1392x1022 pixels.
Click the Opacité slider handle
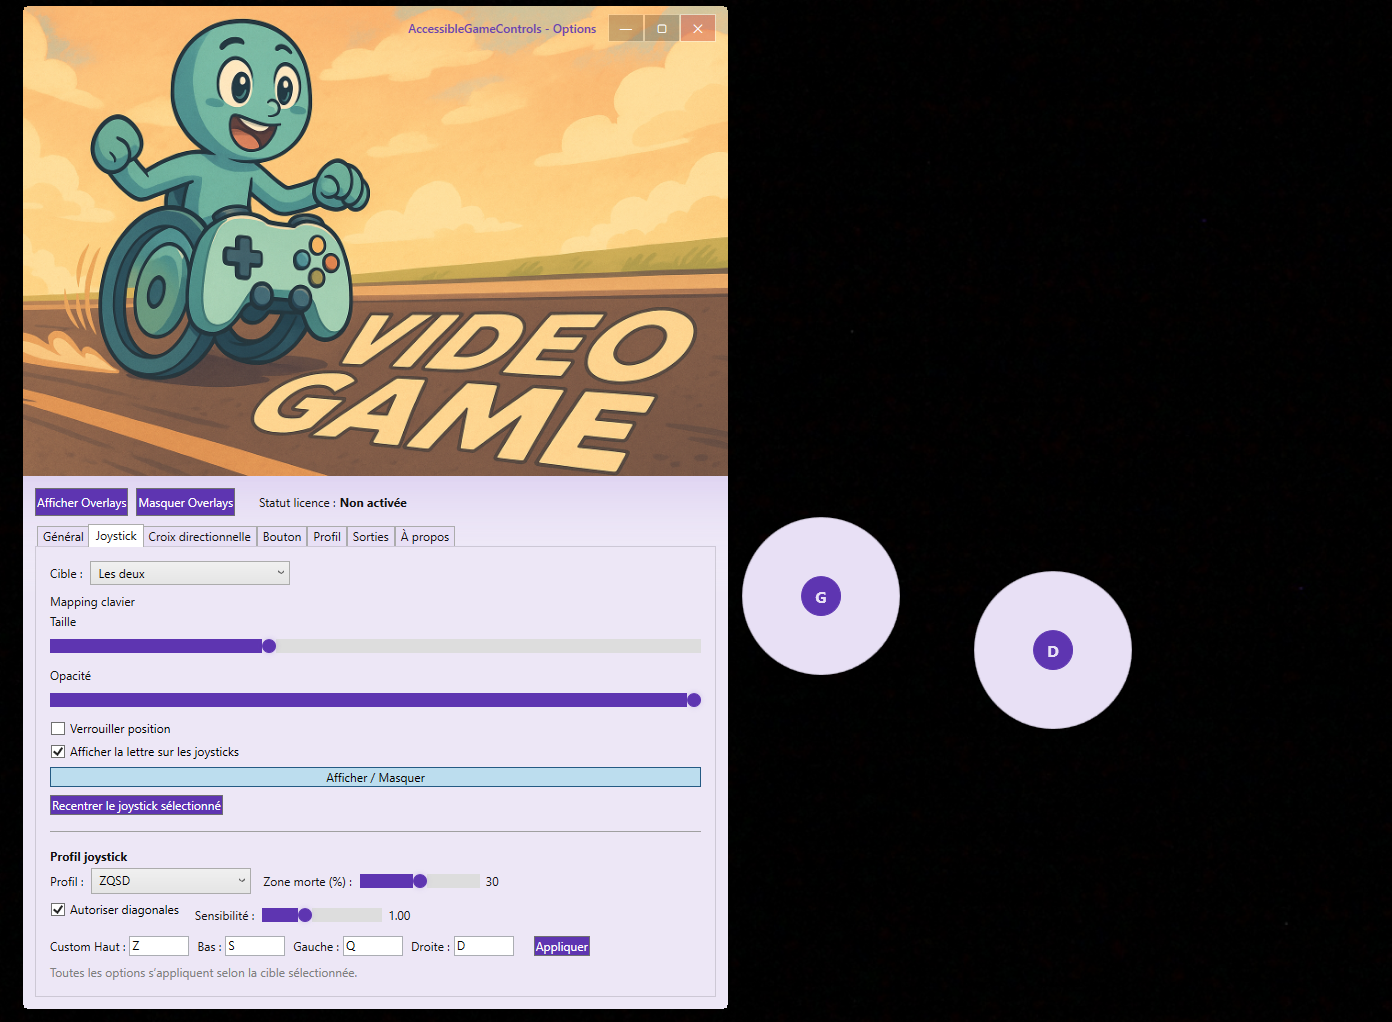click(694, 700)
